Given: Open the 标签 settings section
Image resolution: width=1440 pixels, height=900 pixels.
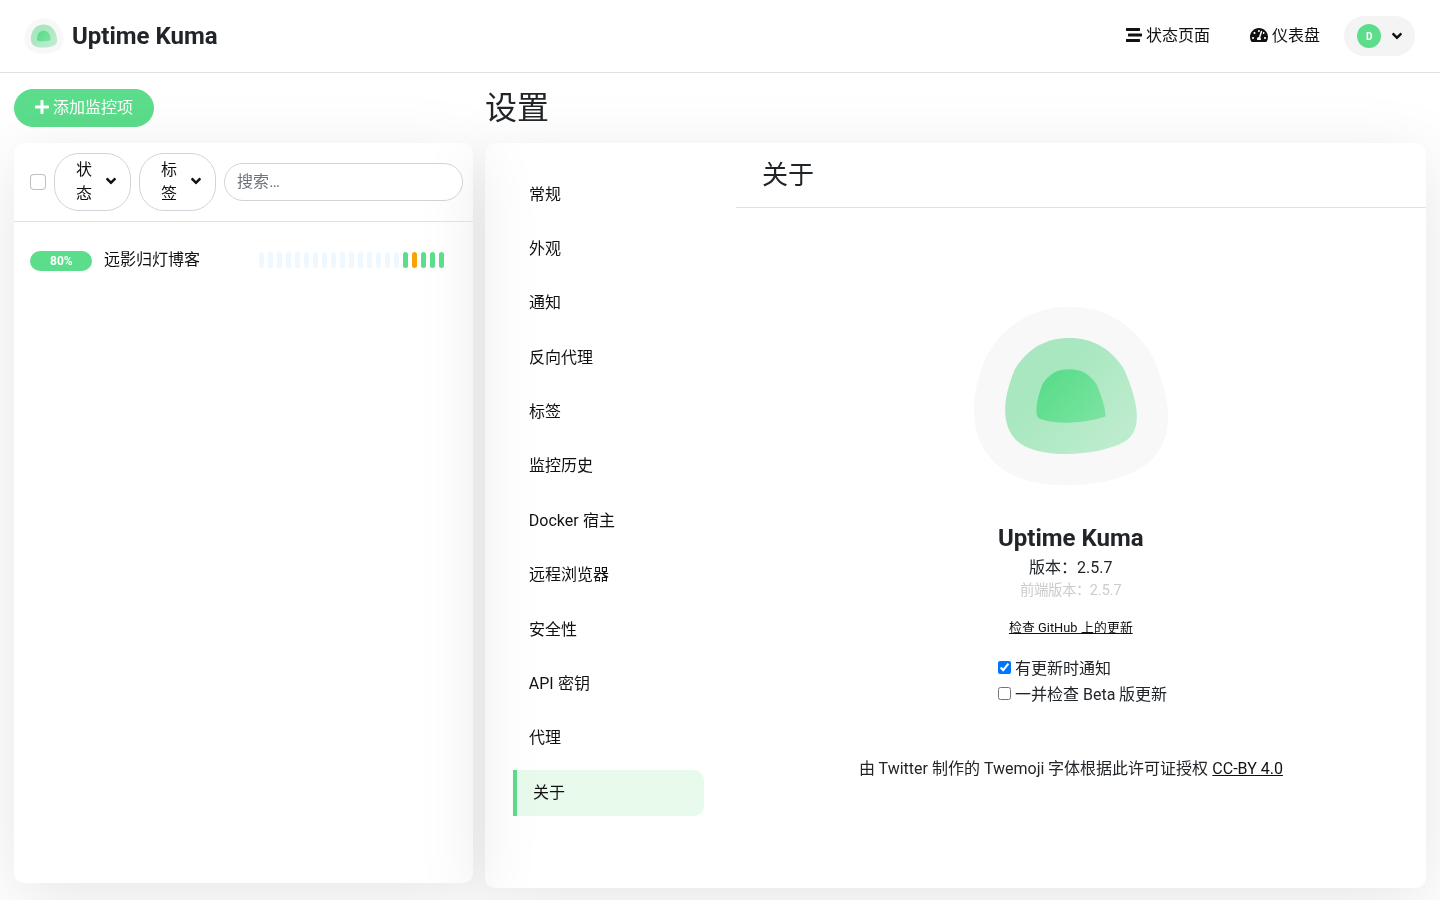Looking at the screenshot, I should click(608, 411).
